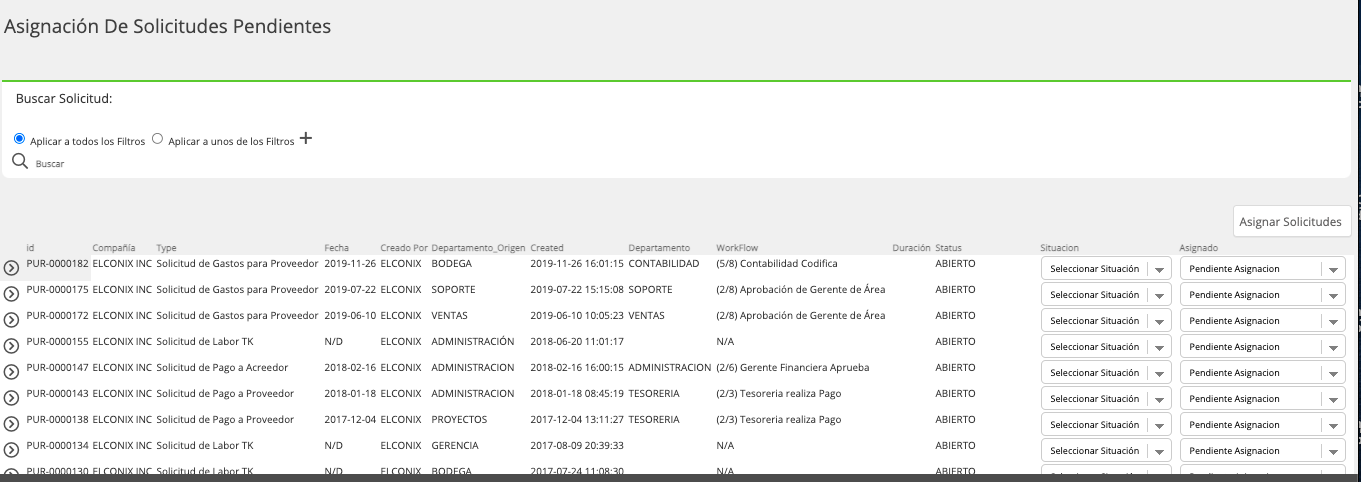The image size is (1361, 482).
Task: Open Situación dropdown for PUR-0000182
Action: 1107,269
